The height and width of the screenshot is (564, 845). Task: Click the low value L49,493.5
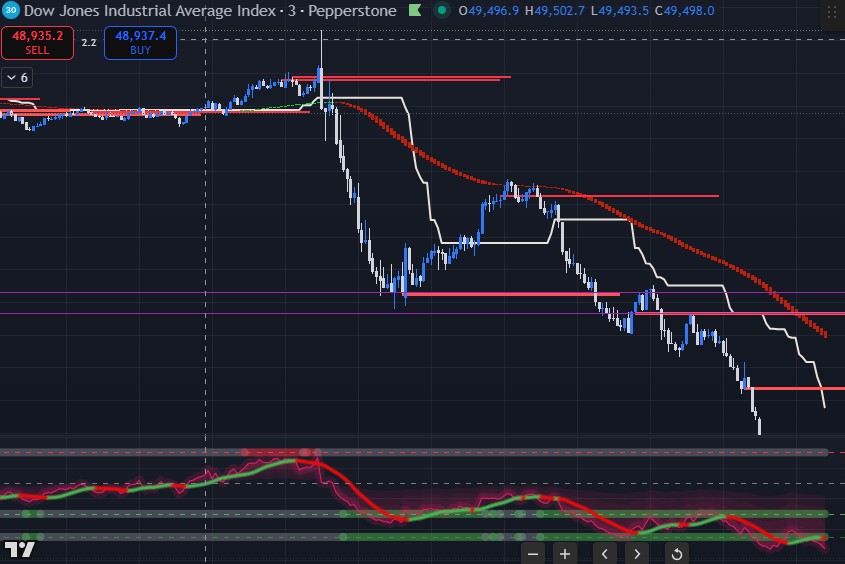[x=620, y=10]
